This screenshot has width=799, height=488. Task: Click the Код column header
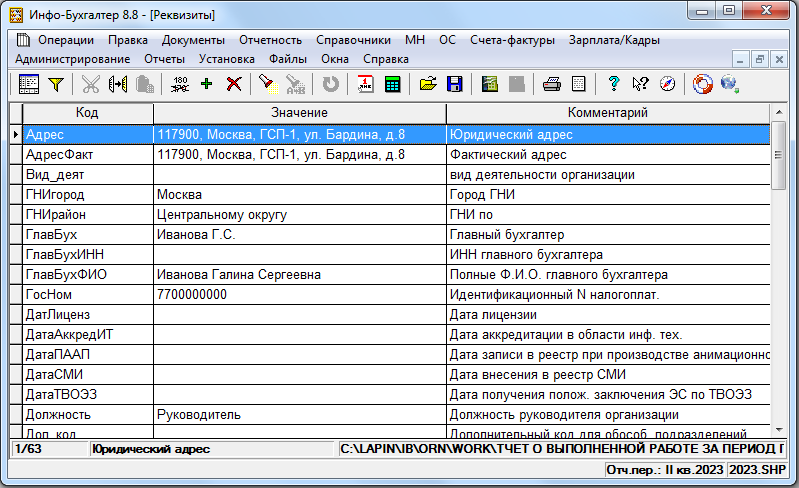[x=87, y=113]
